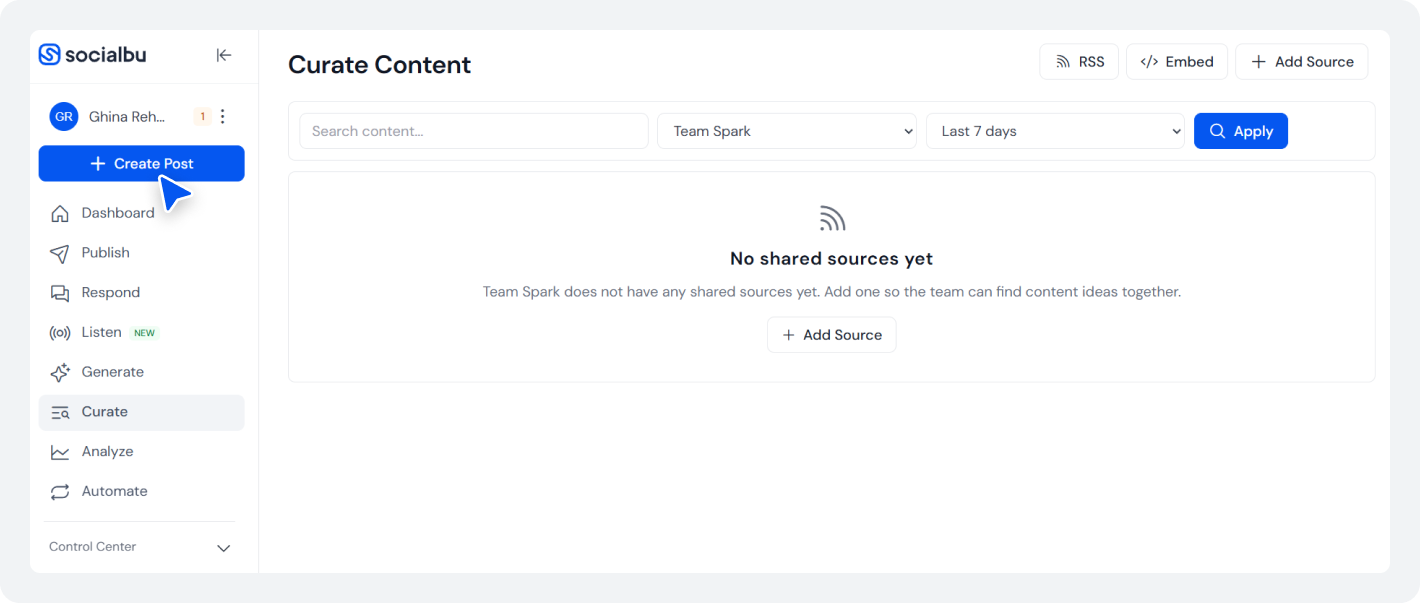This screenshot has height=603, width=1420.
Task: Click the plus icon on top Add Source
Action: (1259, 62)
